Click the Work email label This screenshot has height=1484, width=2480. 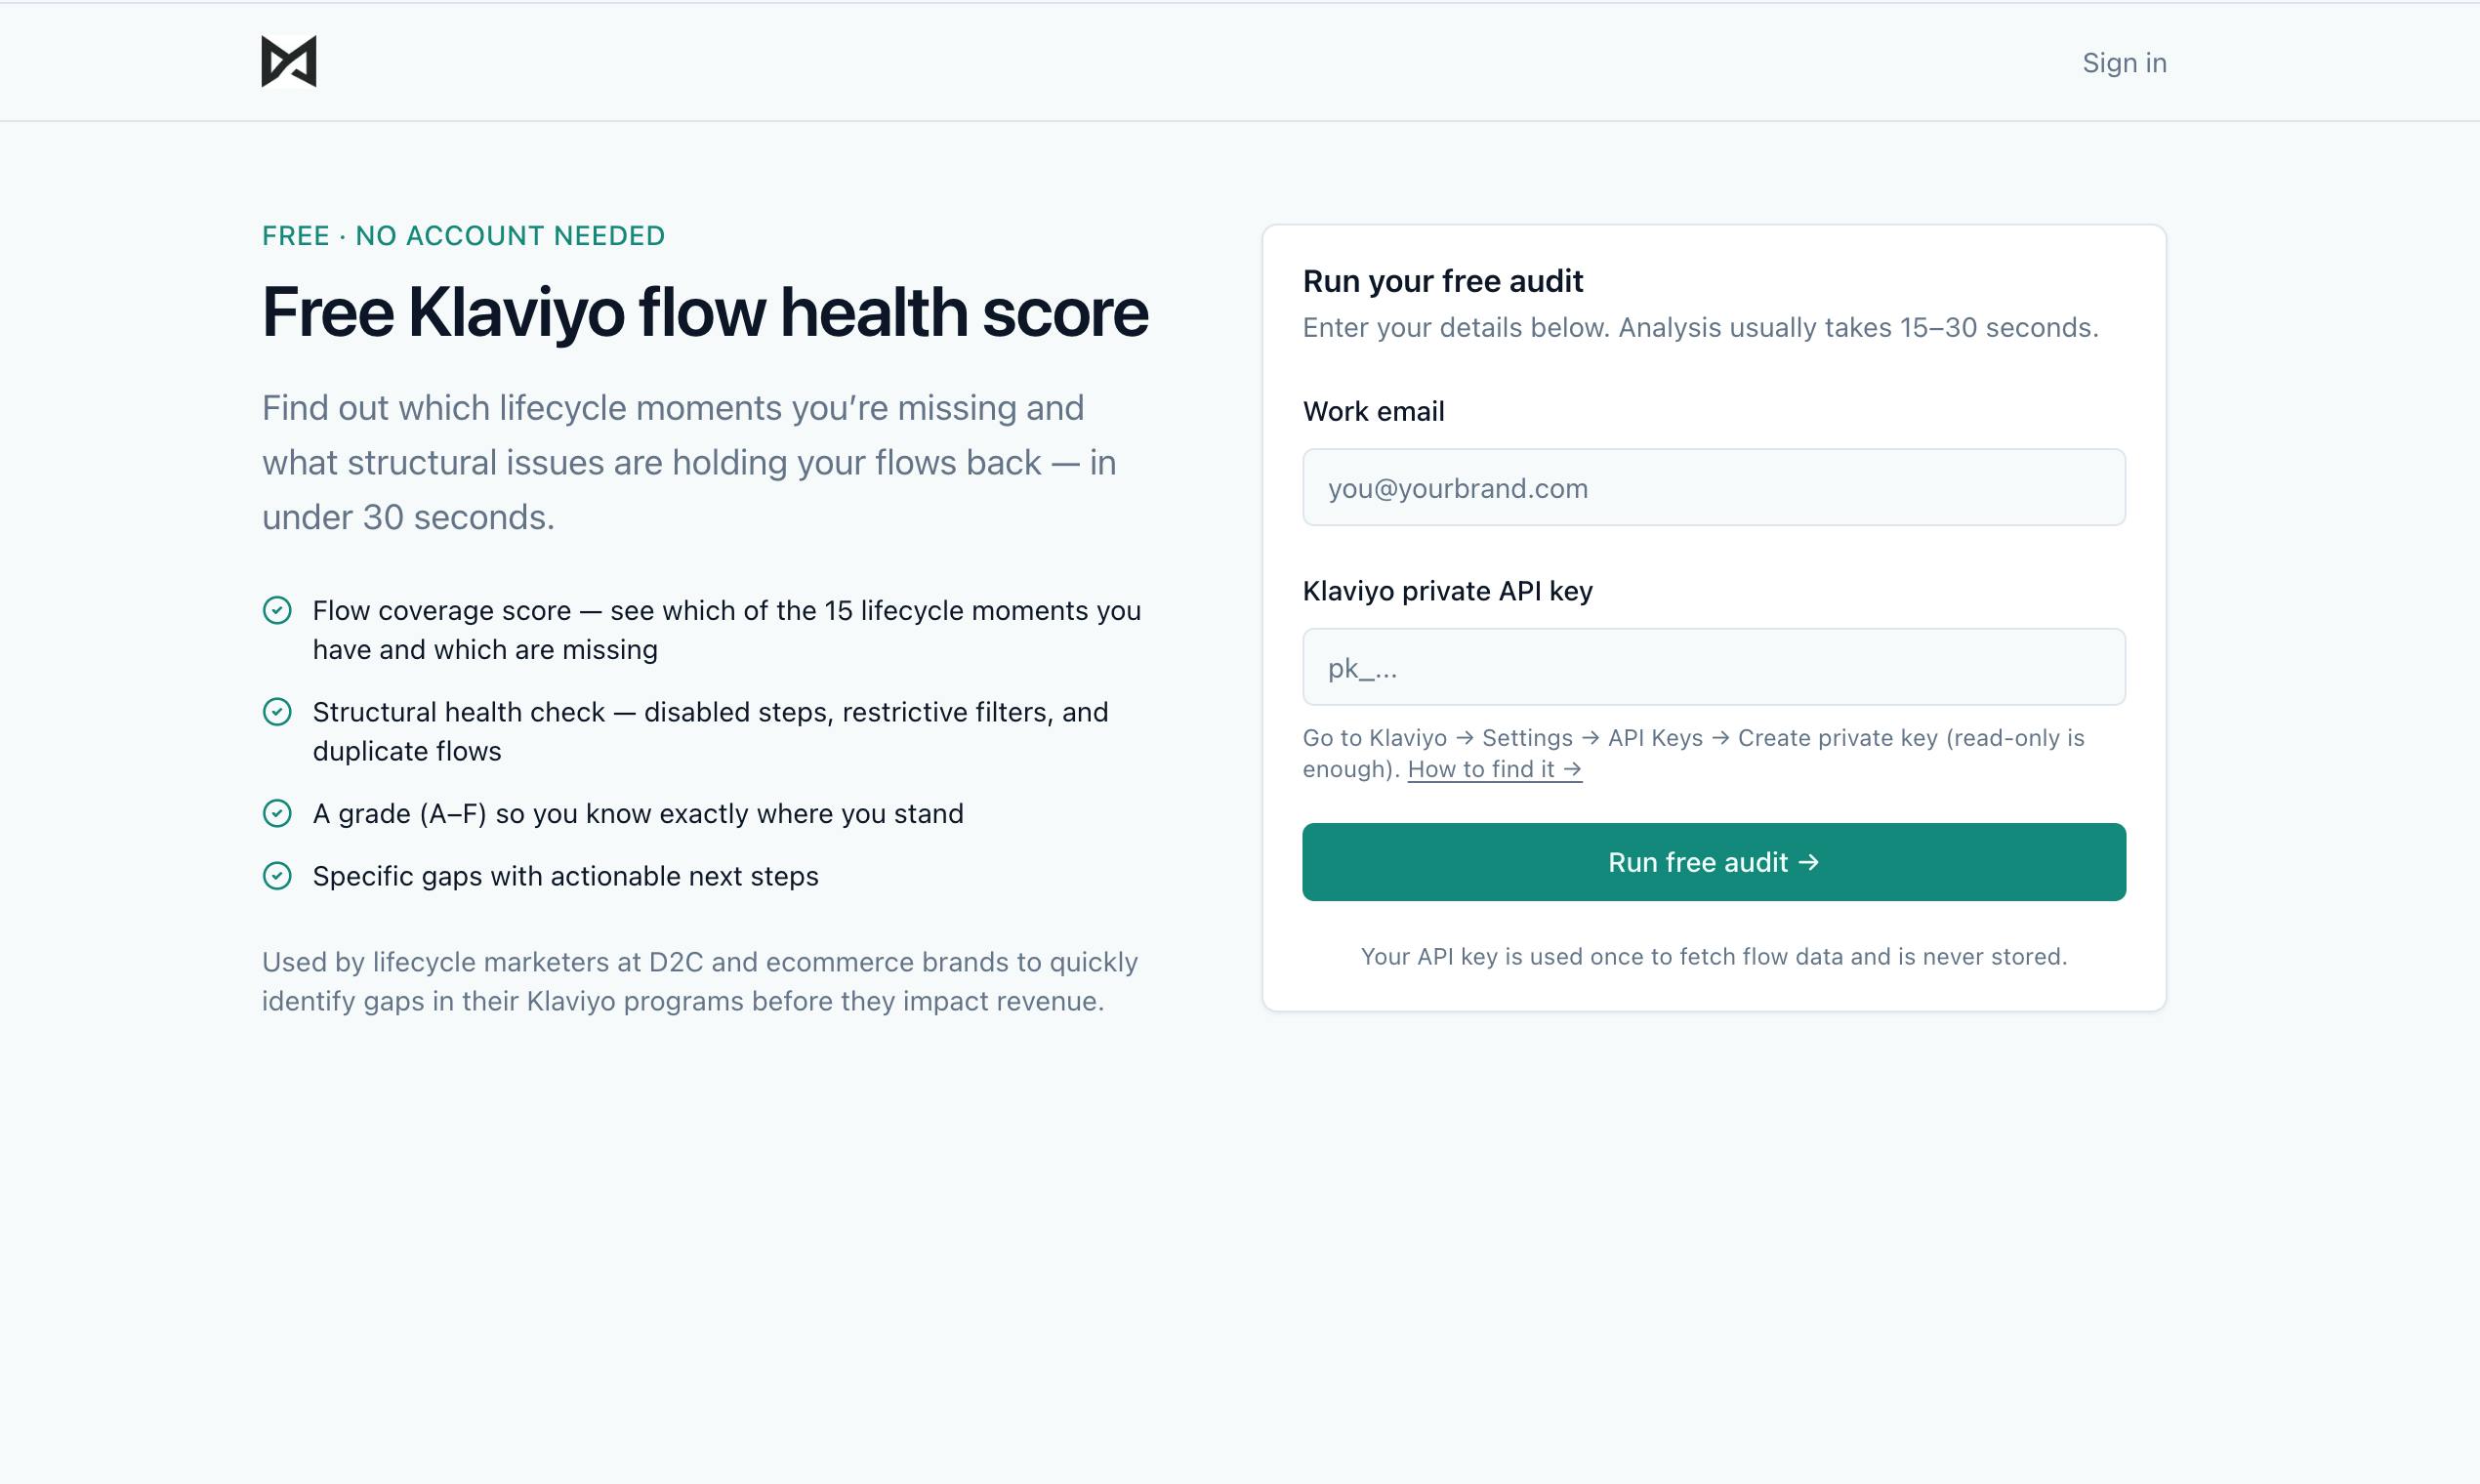click(x=1373, y=411)
